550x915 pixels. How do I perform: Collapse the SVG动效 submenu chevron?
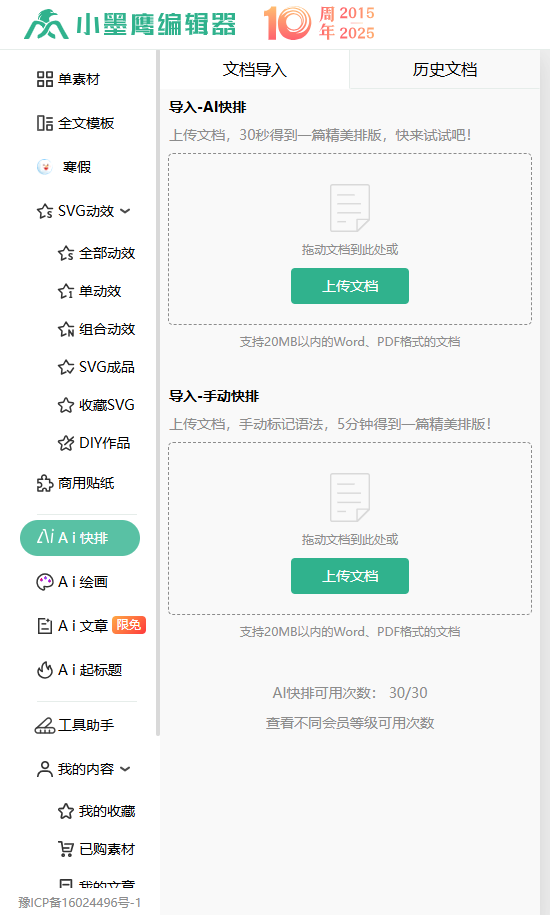click(125, 211)
